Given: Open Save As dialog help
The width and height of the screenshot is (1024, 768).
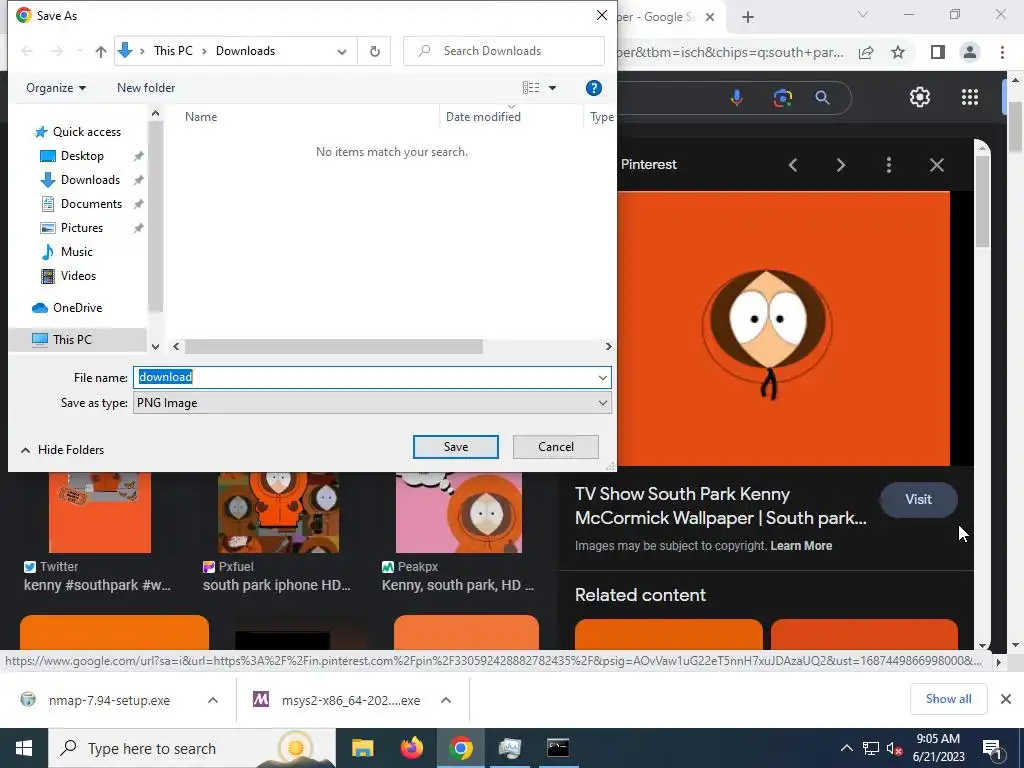Looking at the screenshot, I should [593, 88].
